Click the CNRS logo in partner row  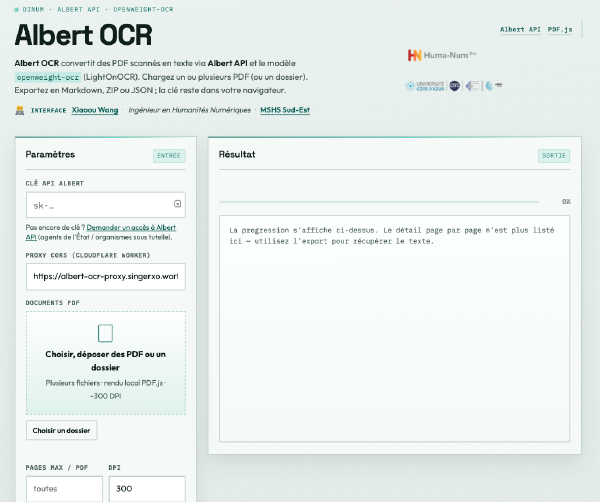pyautogui.click(x=454, y=86)
